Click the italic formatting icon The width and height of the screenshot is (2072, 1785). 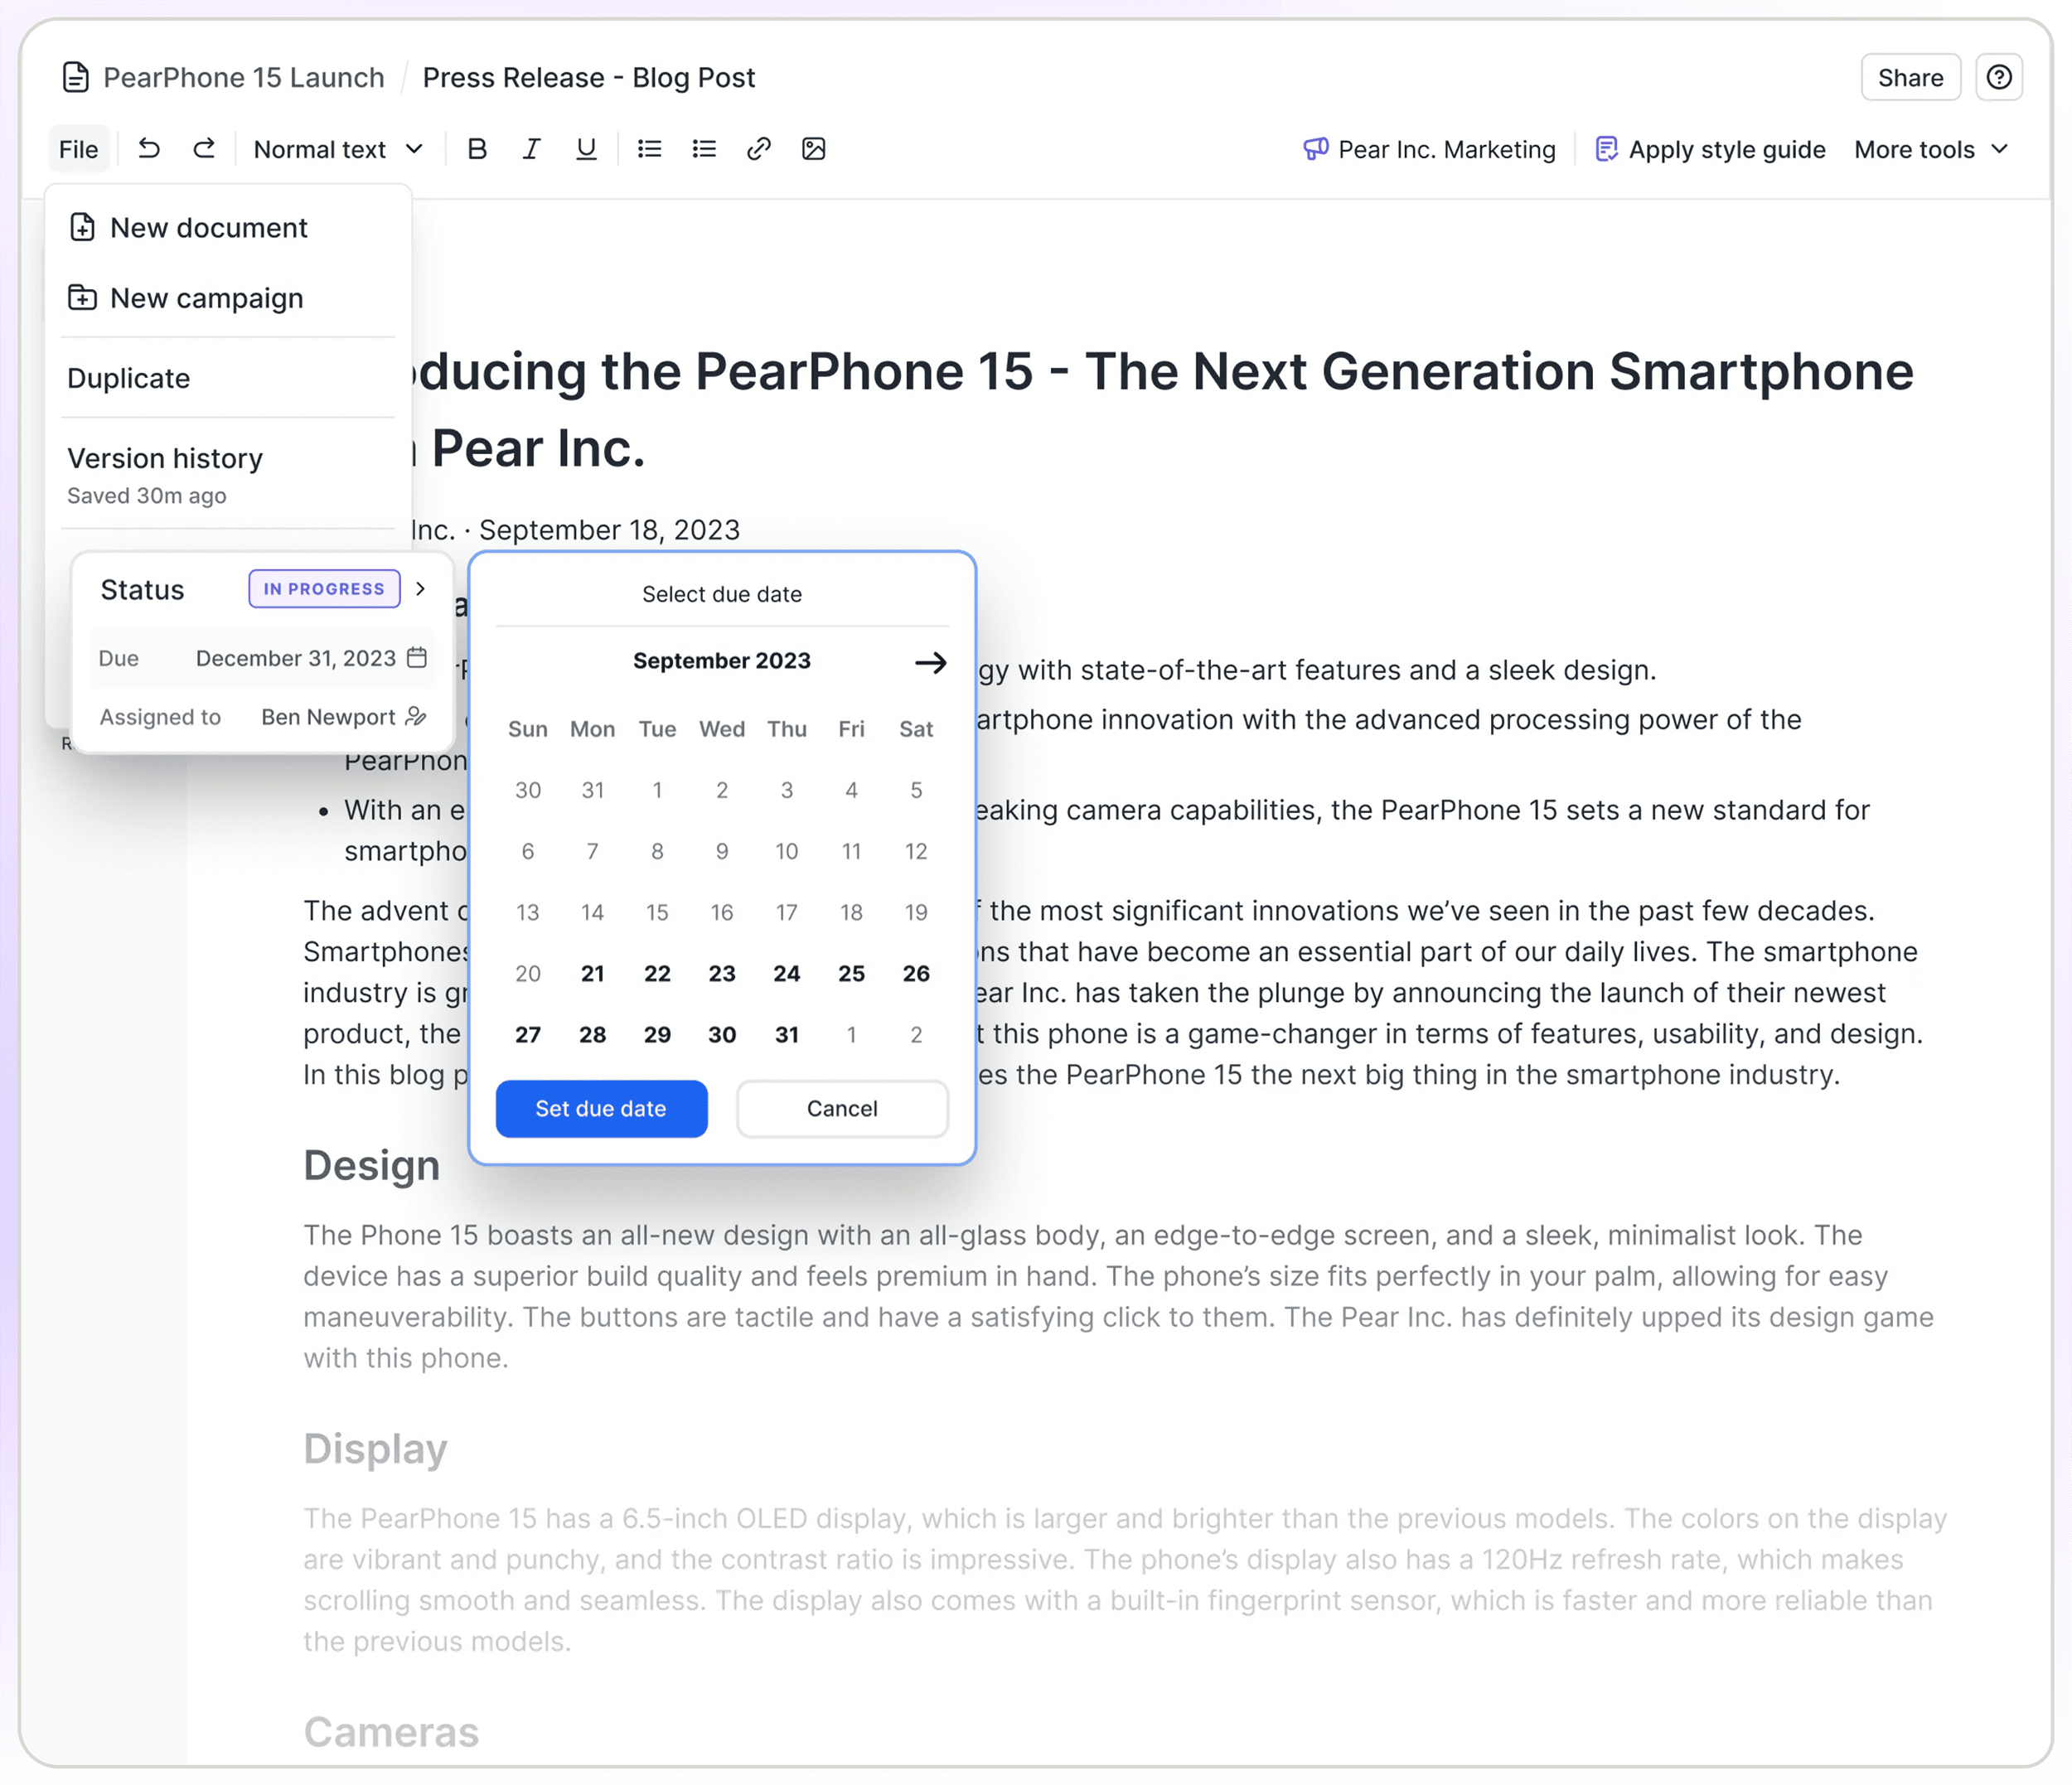530,148
